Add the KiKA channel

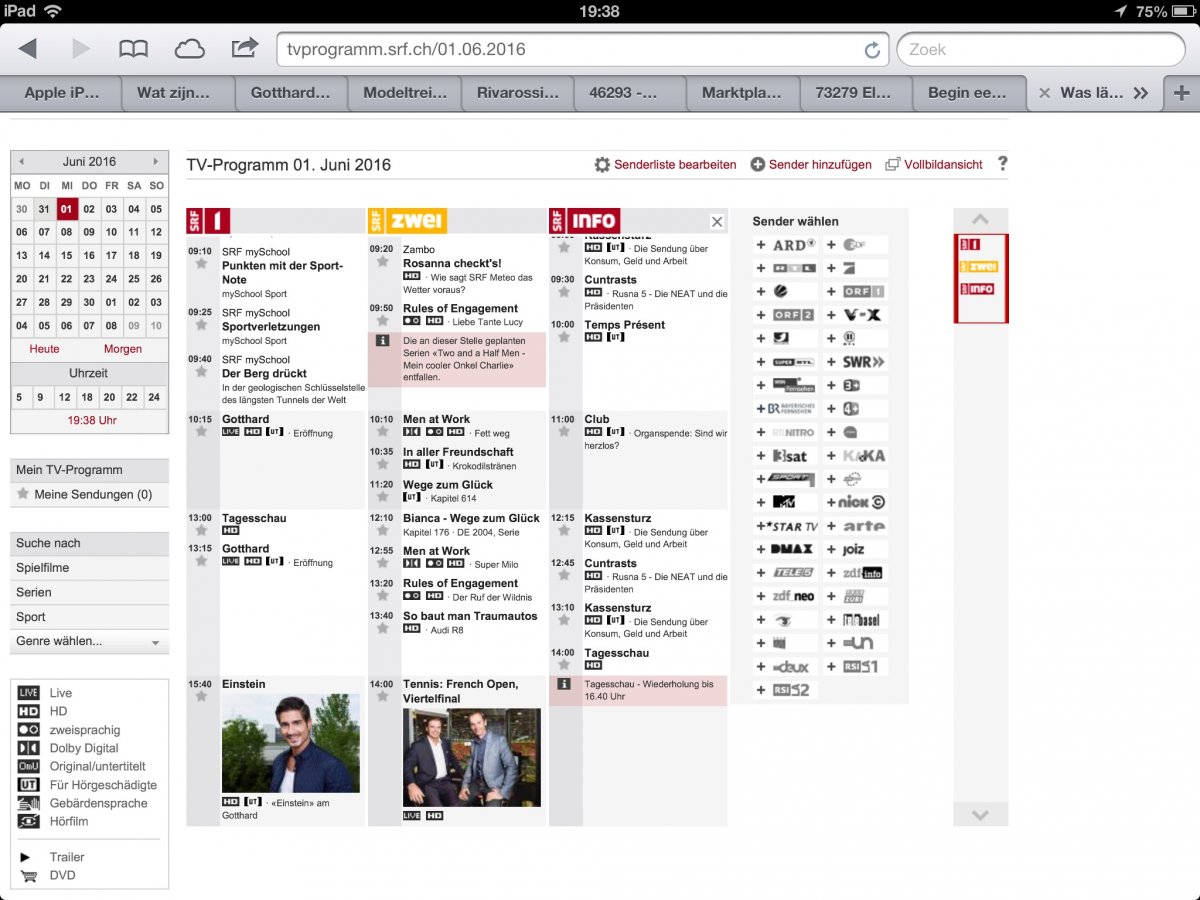[x=856, y=456]
